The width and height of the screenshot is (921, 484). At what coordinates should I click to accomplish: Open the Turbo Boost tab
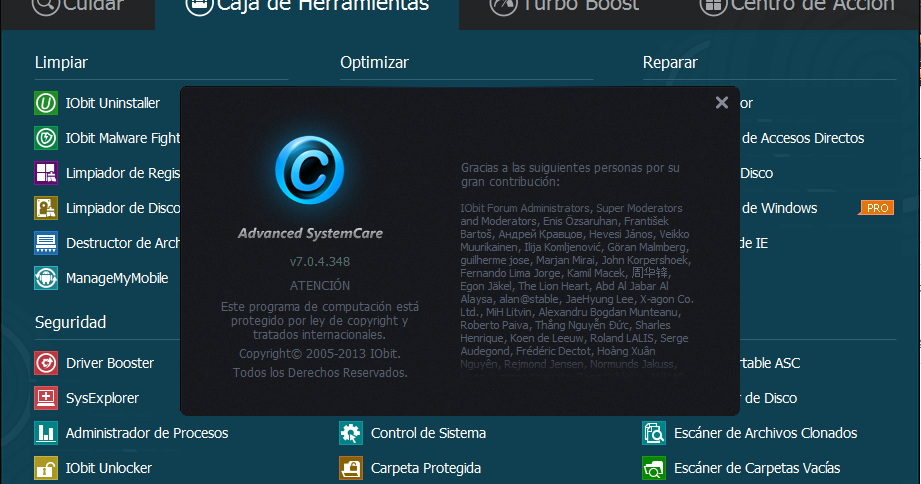pos(564,6)
